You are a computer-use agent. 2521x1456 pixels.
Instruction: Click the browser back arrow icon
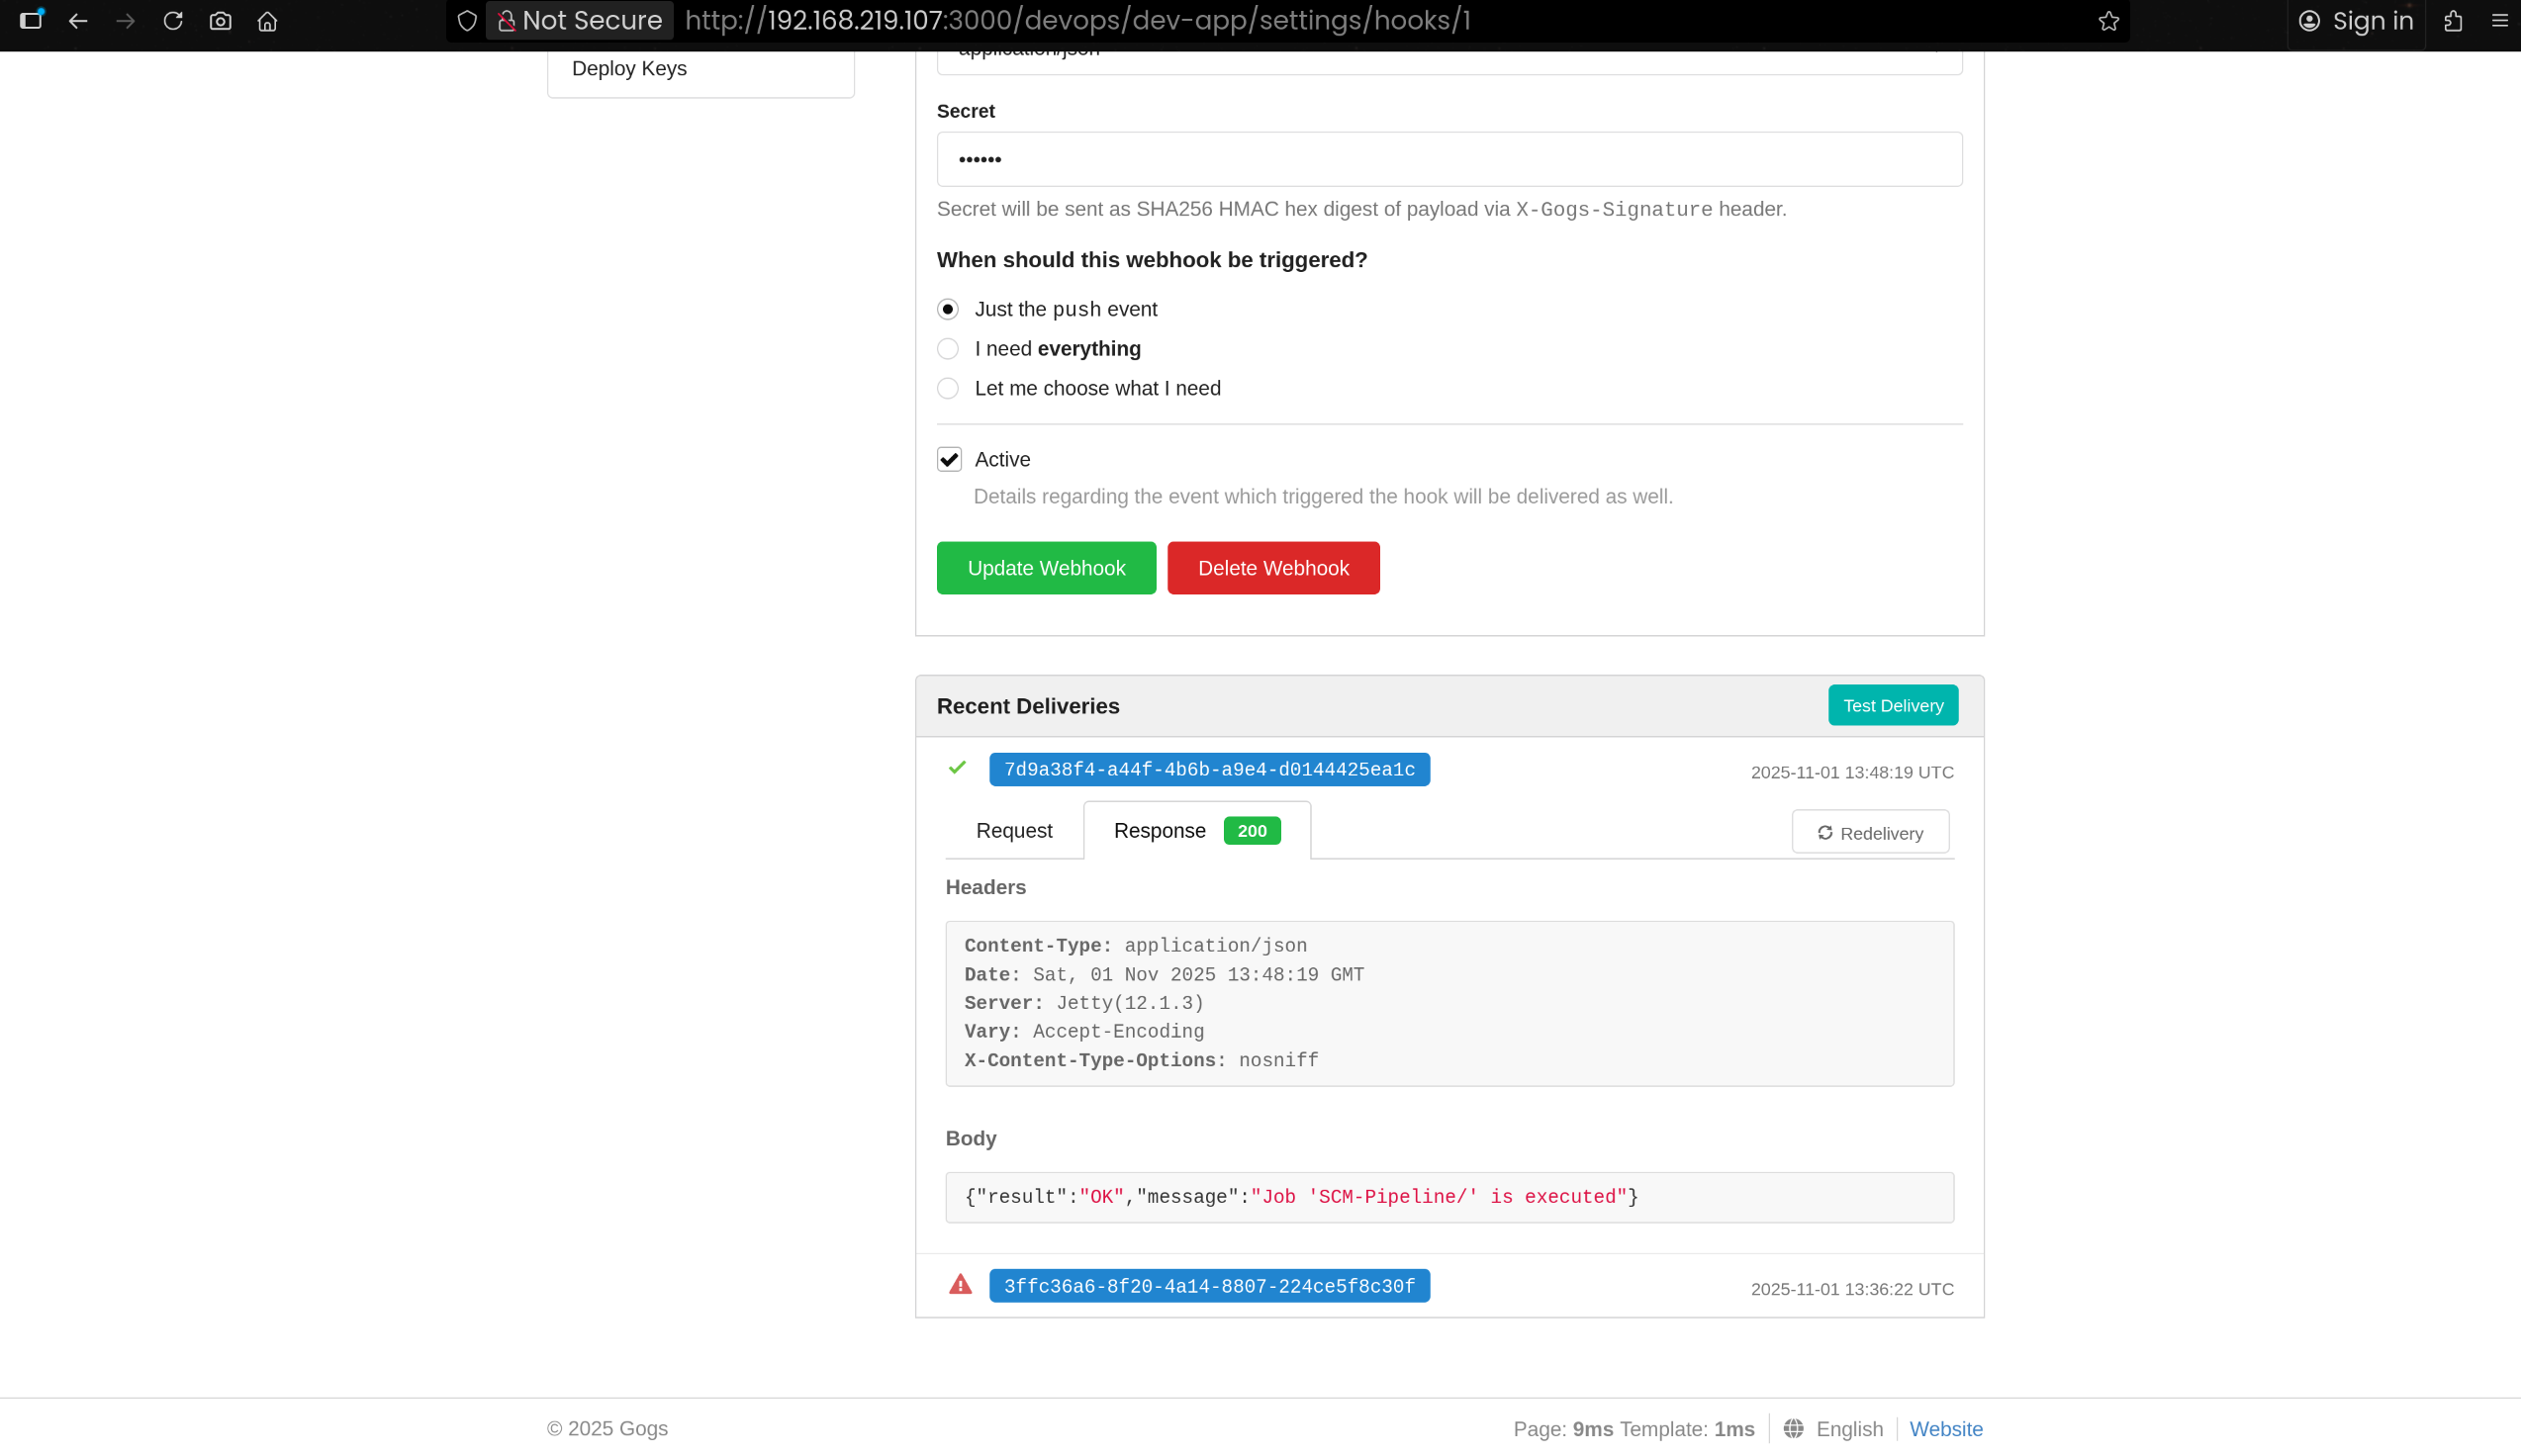click(78, 21)
